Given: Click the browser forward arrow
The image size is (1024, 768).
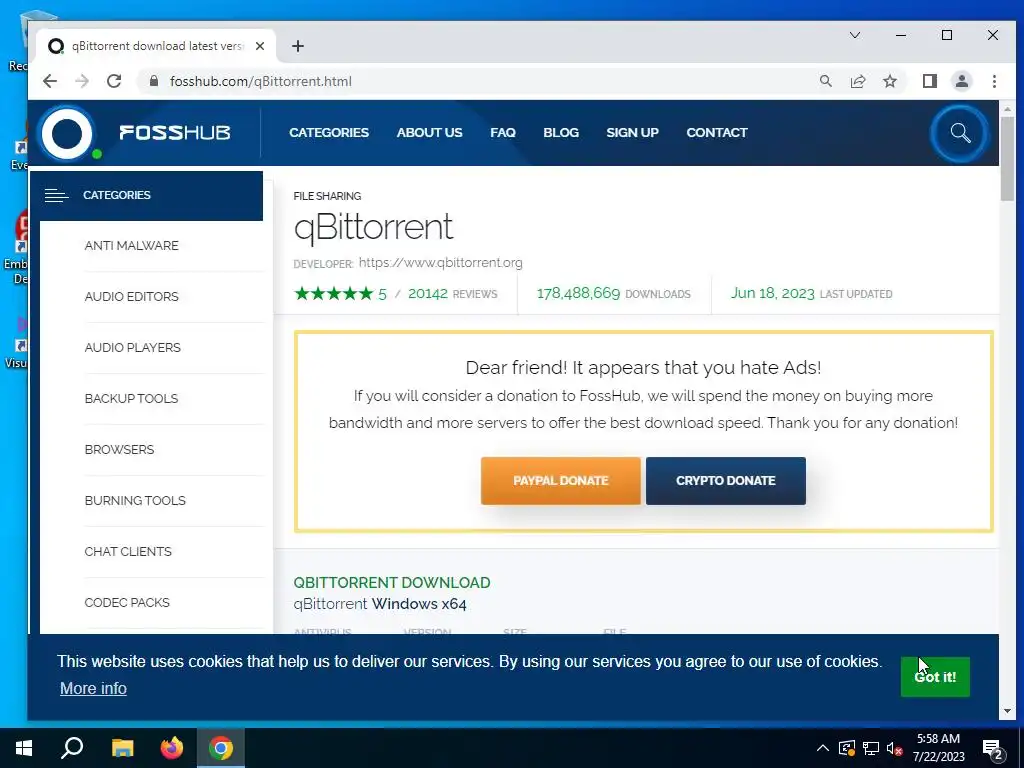Looking at the screenshot, I should [x=82, y=81].
